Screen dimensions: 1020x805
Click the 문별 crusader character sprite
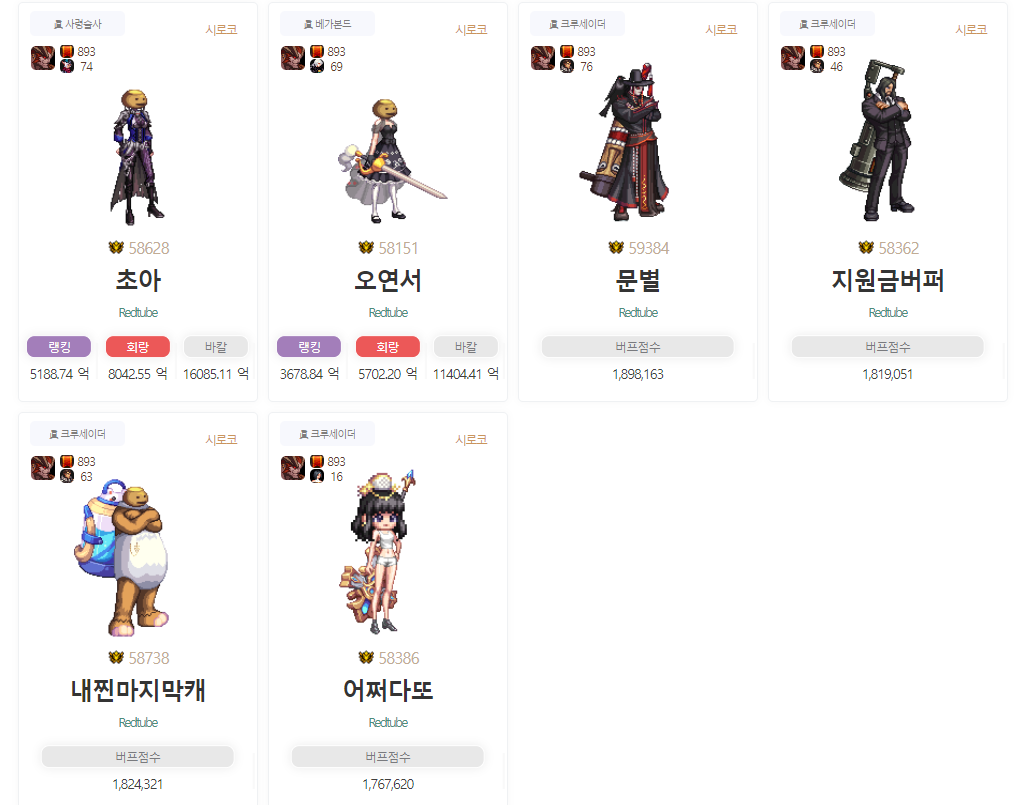tap(626, 142)
